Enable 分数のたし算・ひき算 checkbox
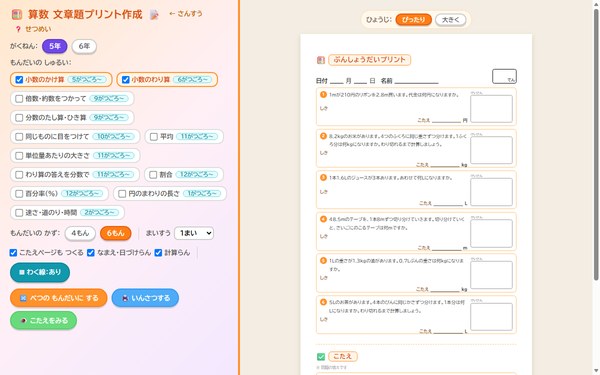Viewport: 600px width, 375px height. coord(19,117)
